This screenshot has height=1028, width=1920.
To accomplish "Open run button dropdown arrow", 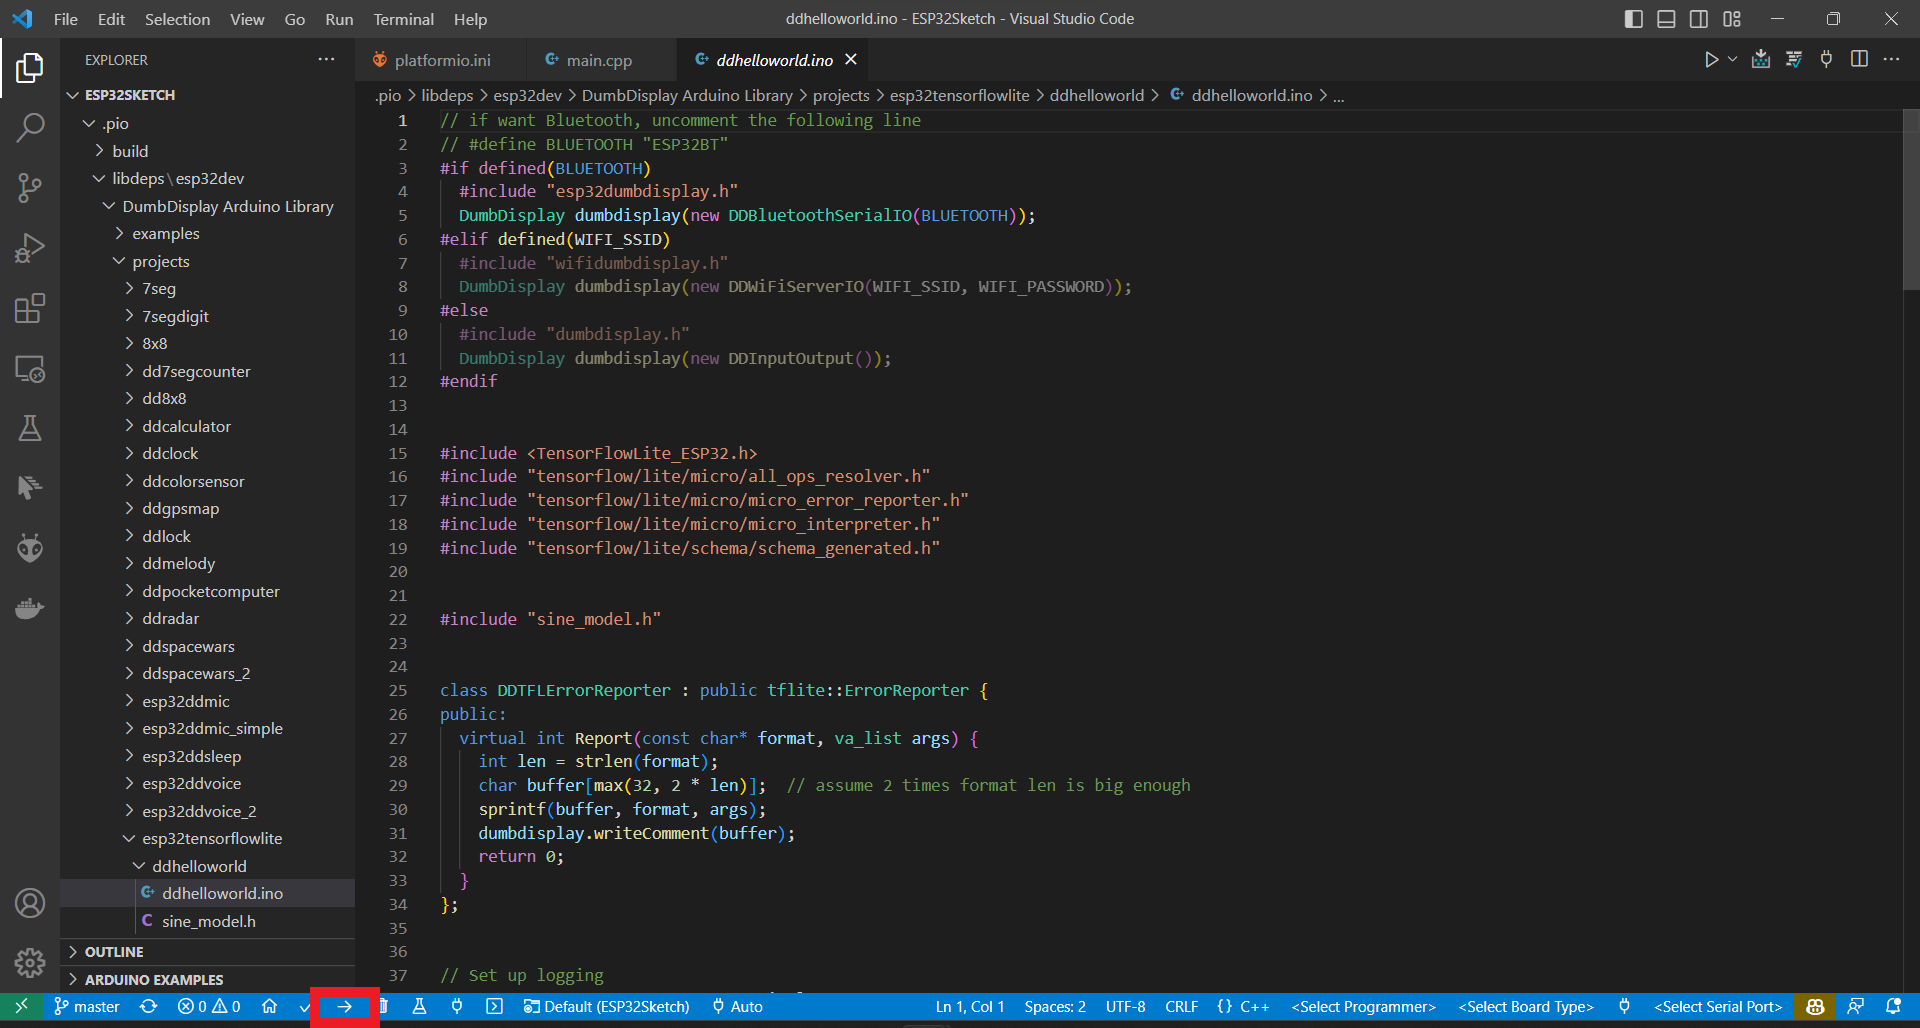I will point(1732,60).
